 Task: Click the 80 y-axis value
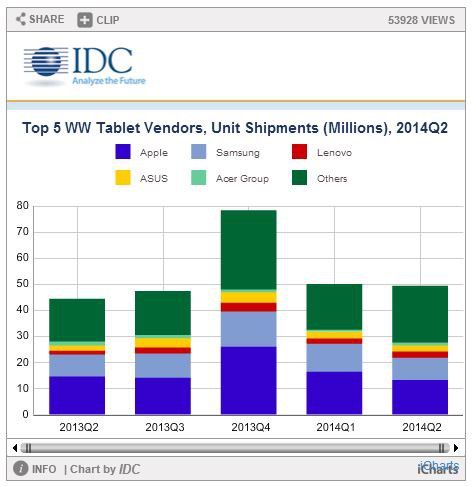pyautogui.click(x=23, y=205)
